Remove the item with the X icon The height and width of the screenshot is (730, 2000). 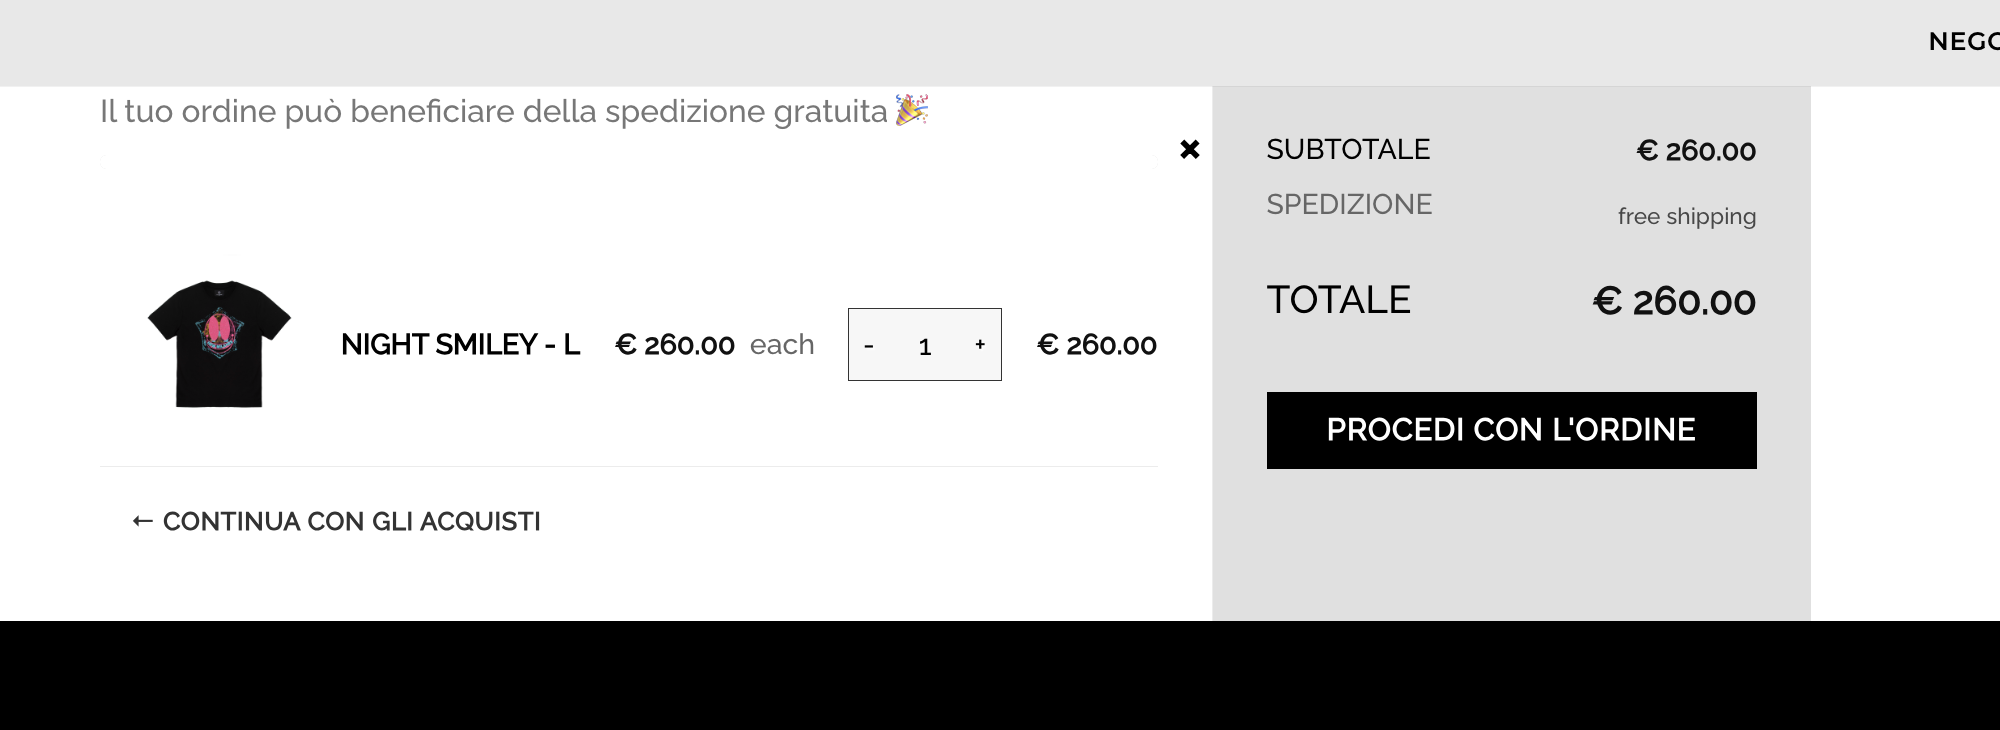point(1189,150)
